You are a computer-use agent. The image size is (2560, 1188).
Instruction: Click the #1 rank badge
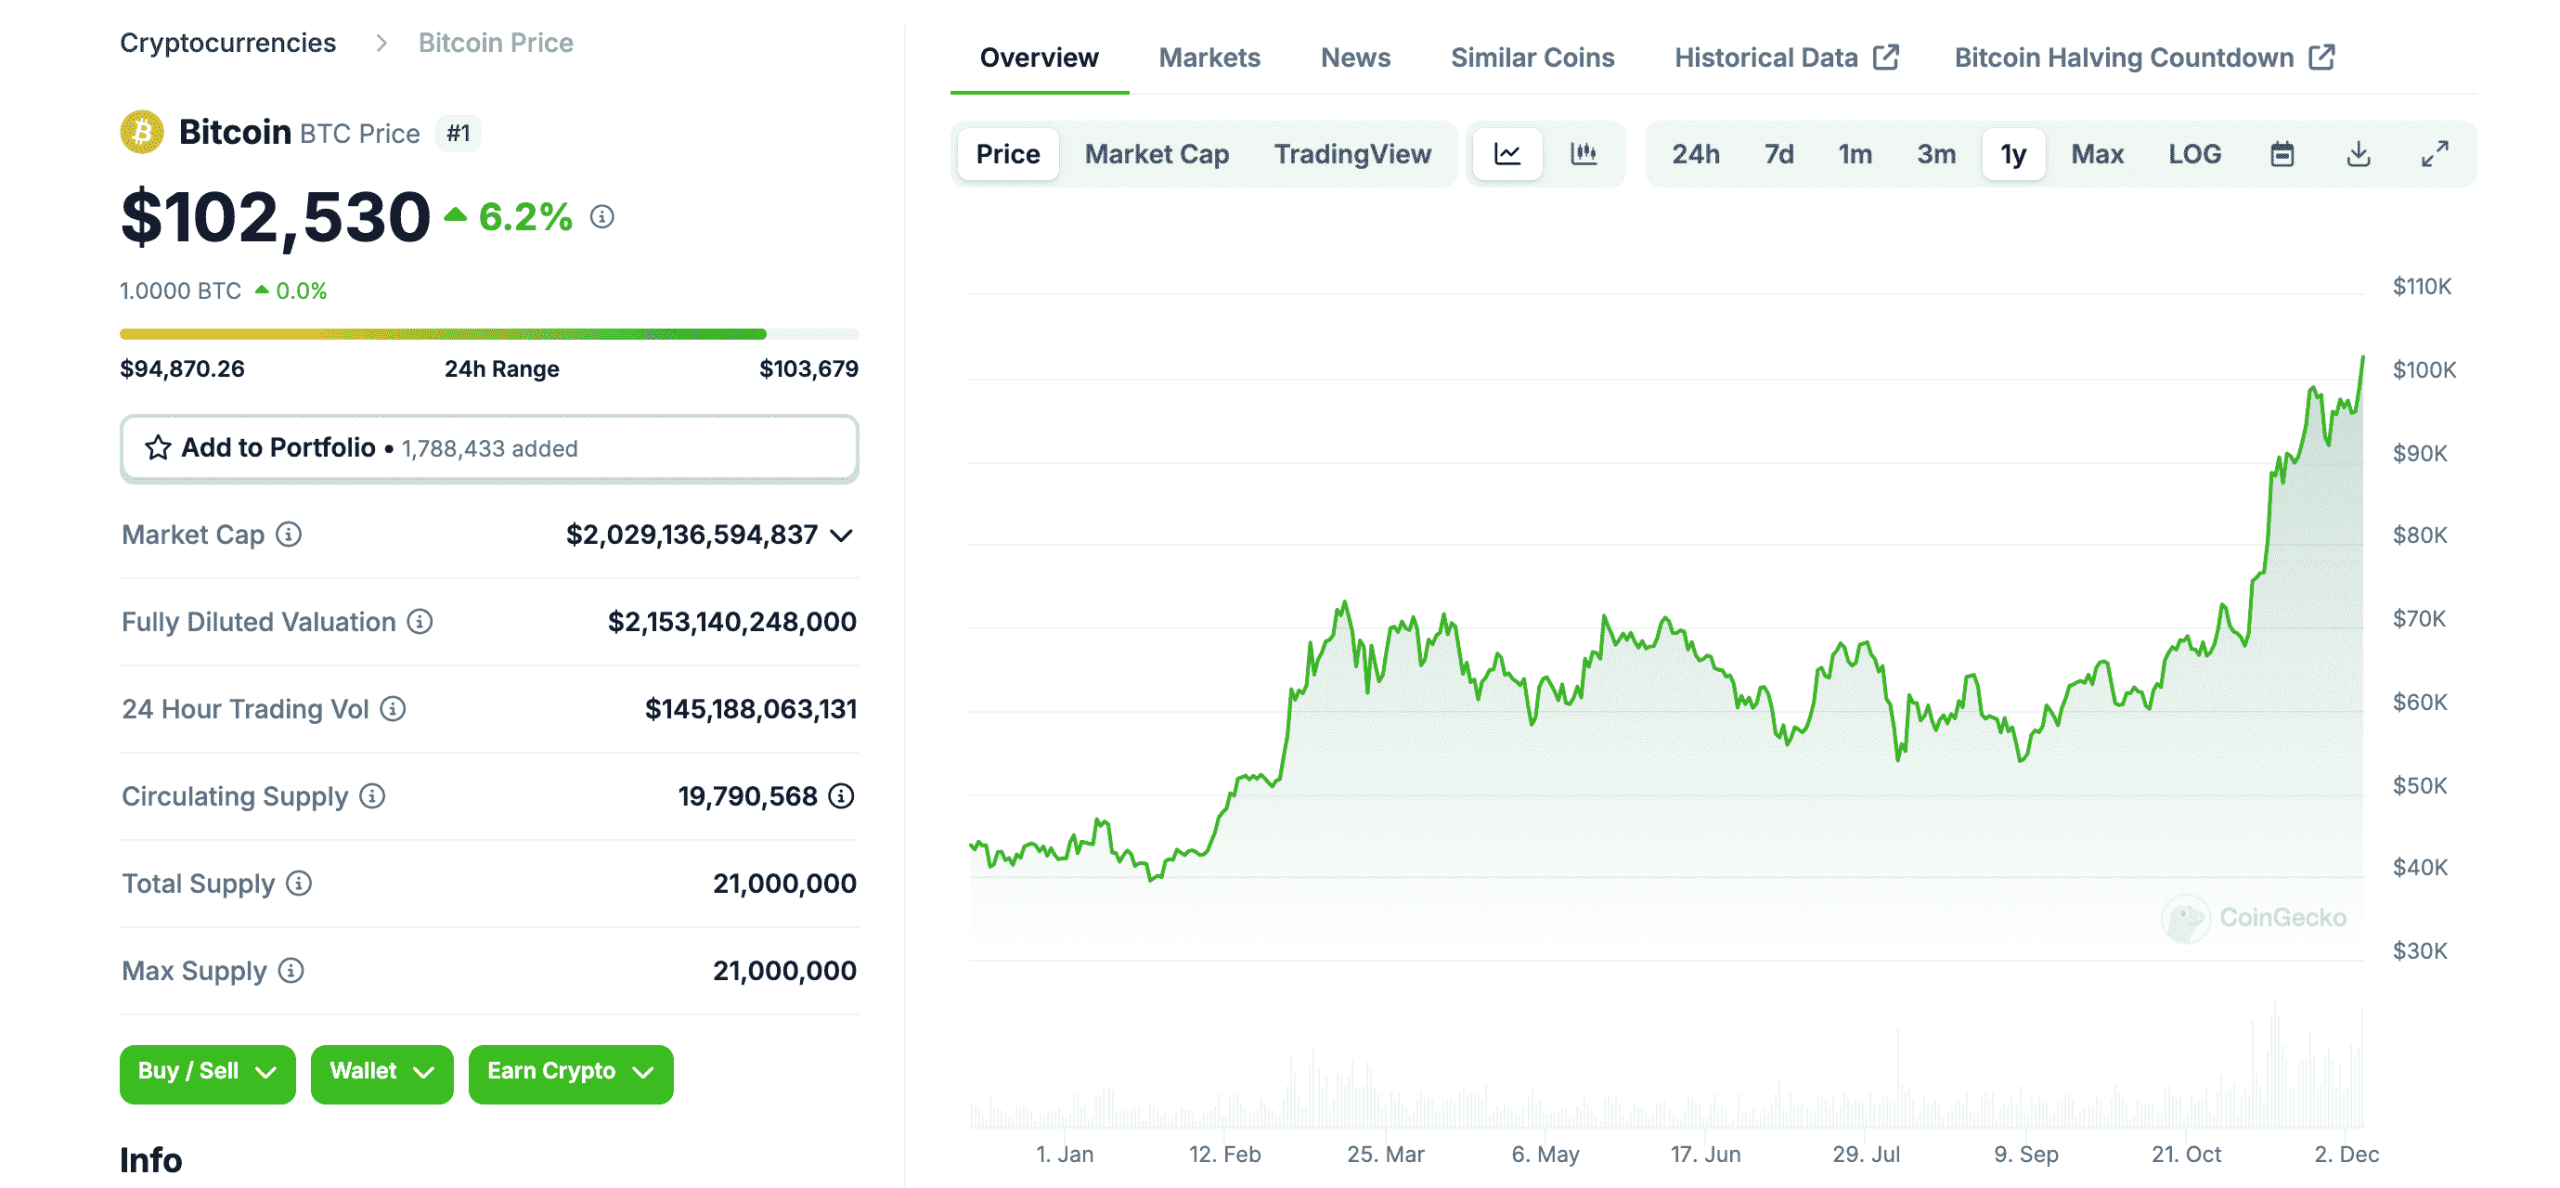click(x=458, y=133)
